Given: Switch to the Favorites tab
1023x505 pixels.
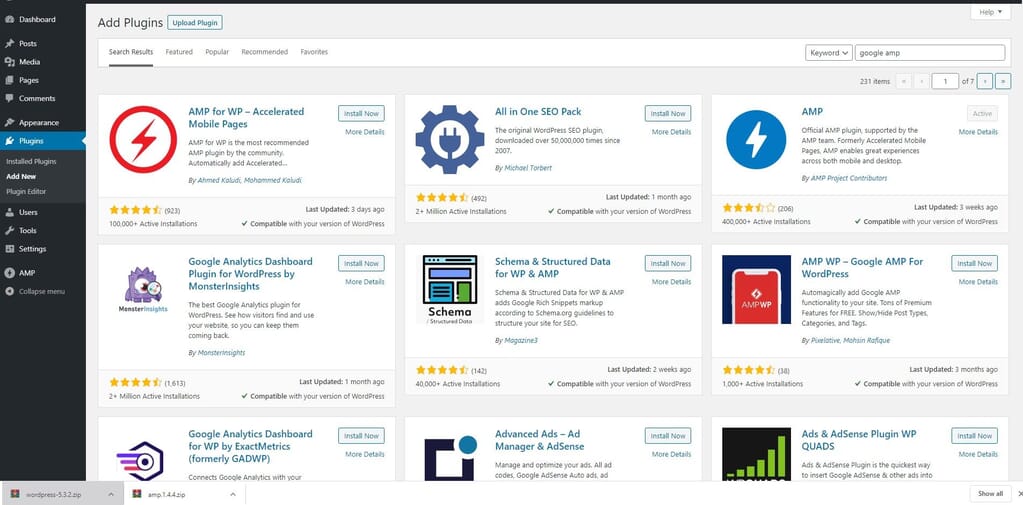Looking at the screenshot, I should 314,52.
